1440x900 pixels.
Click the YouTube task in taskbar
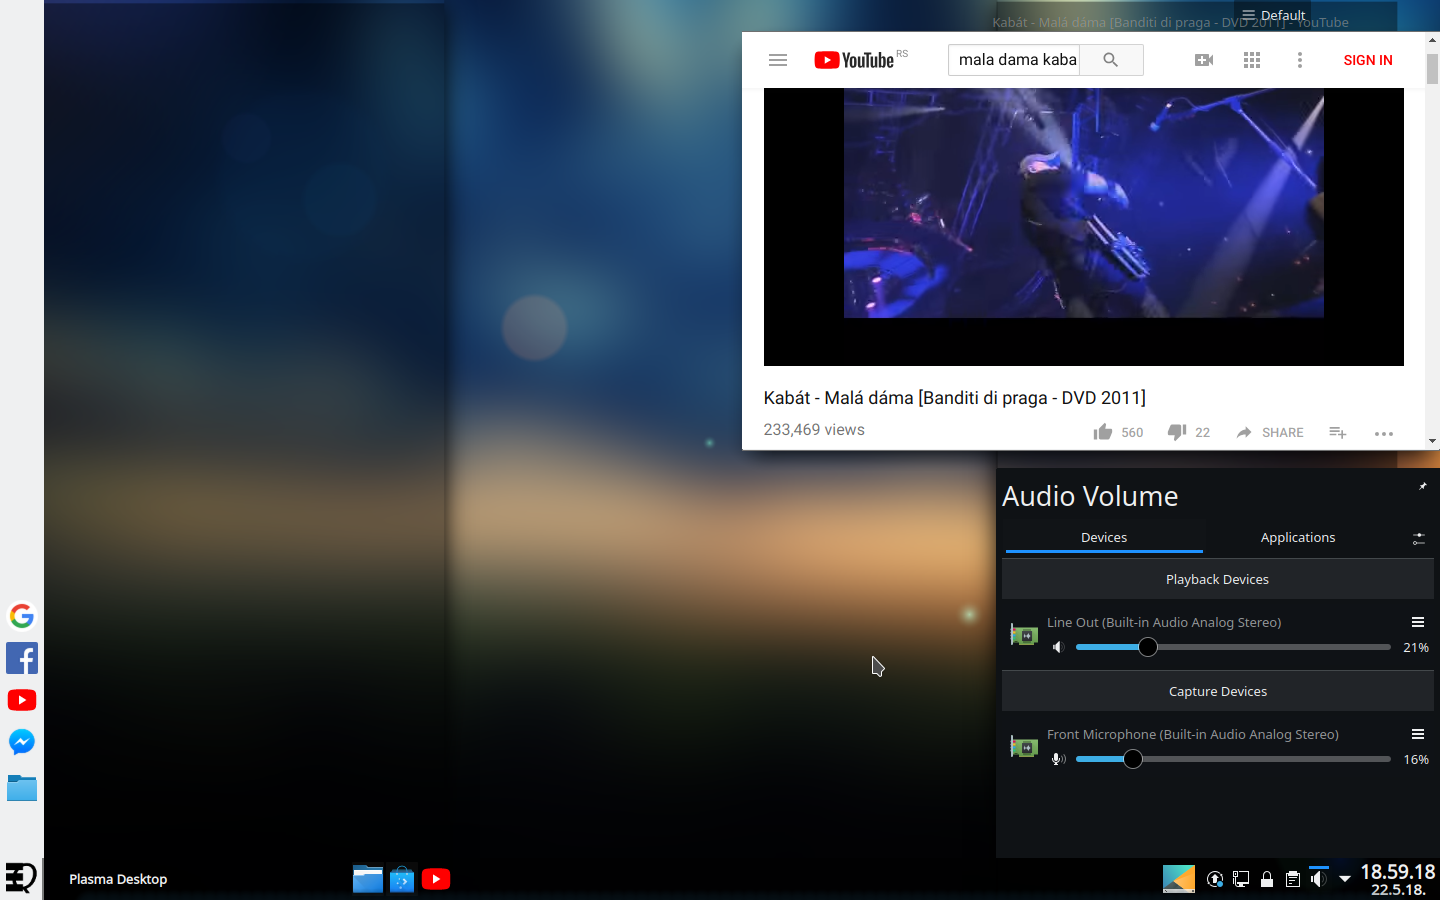[x=436, y=879]
